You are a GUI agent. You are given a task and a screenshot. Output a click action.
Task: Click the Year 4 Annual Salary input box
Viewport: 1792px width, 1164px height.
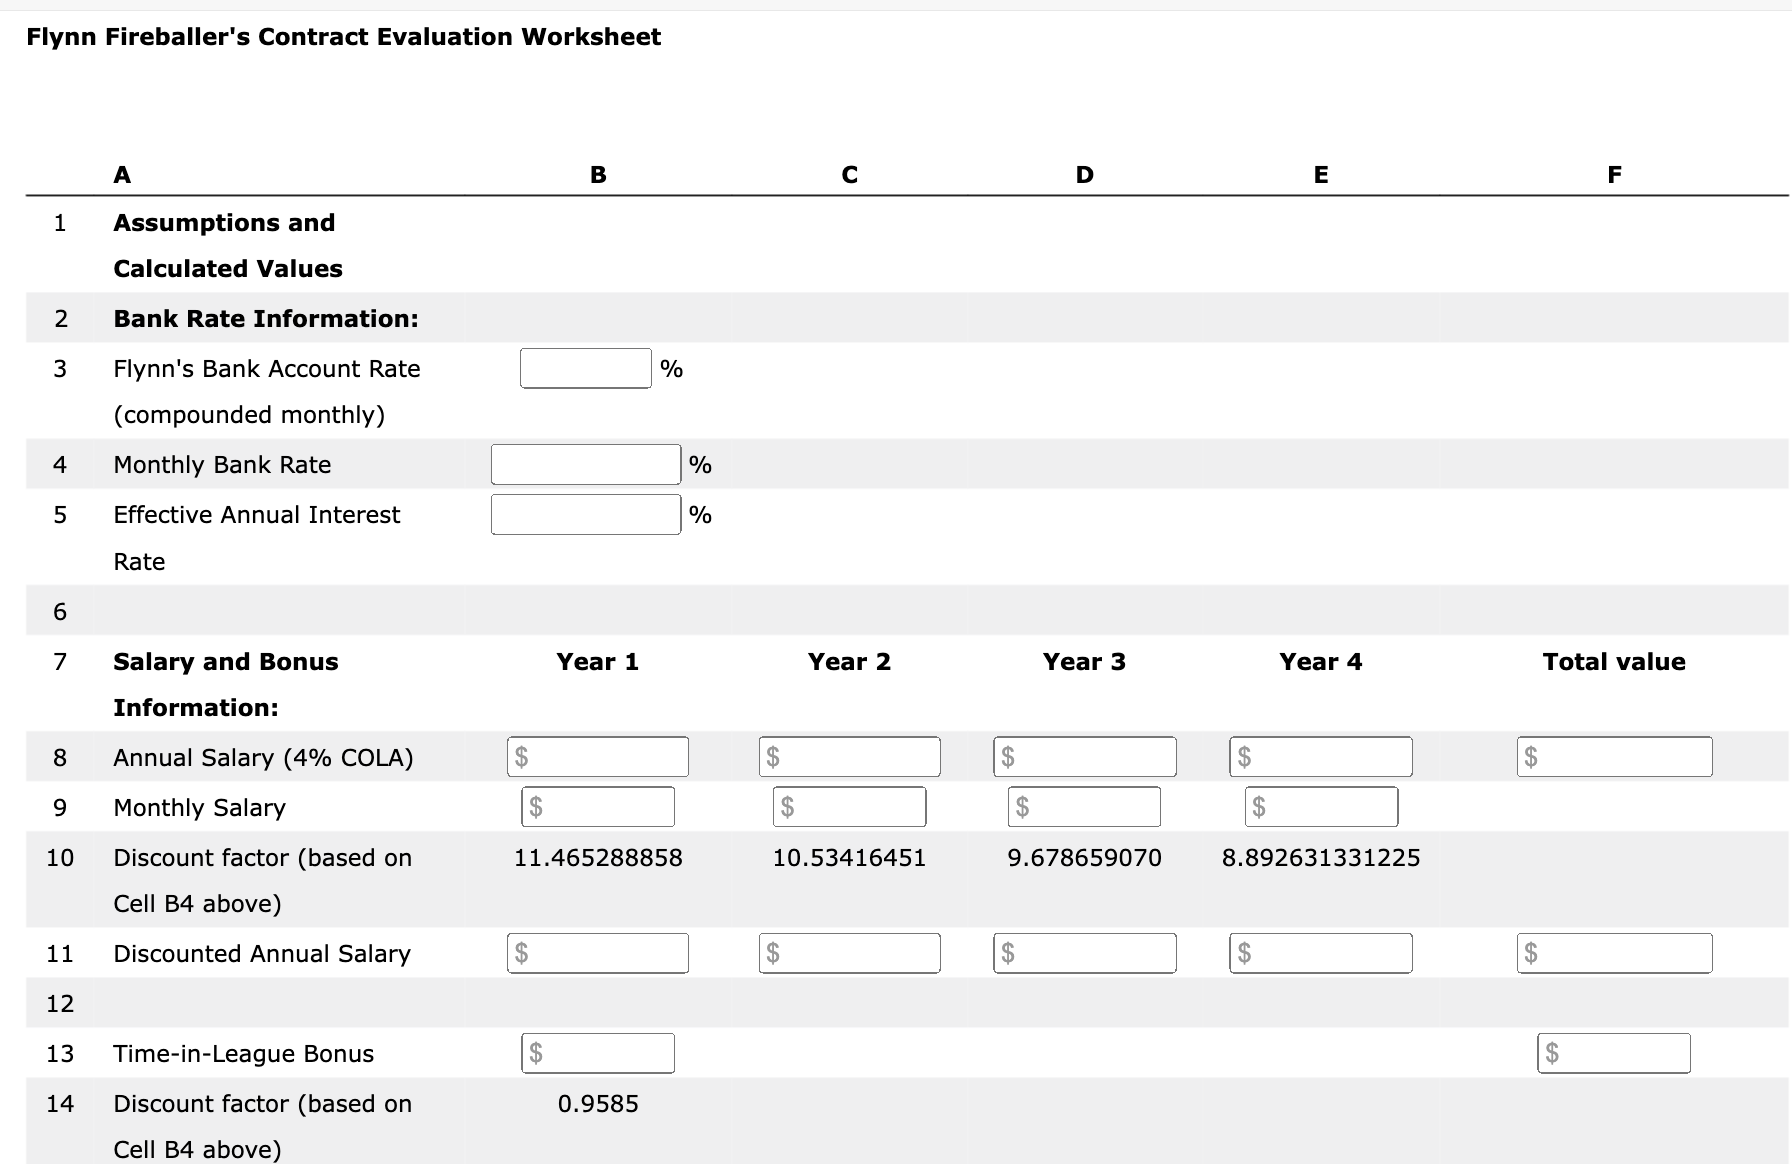click(x=1320, y=756)
